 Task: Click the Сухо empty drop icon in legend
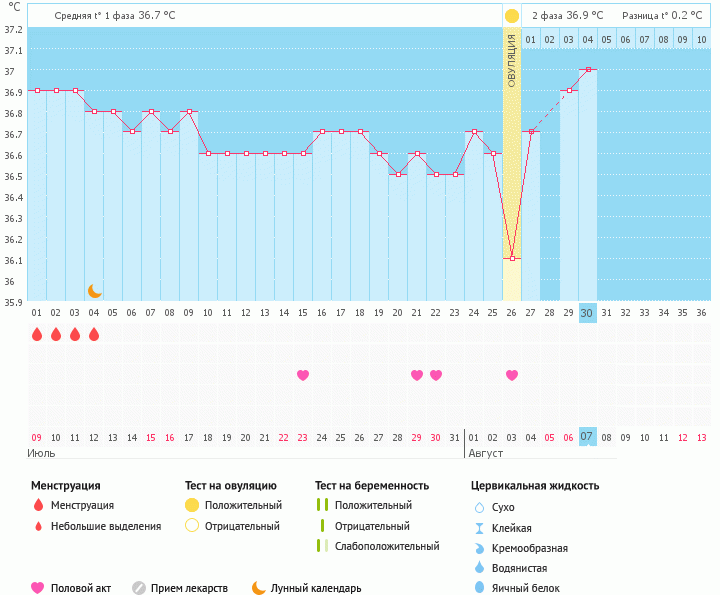tap(479, 507)
